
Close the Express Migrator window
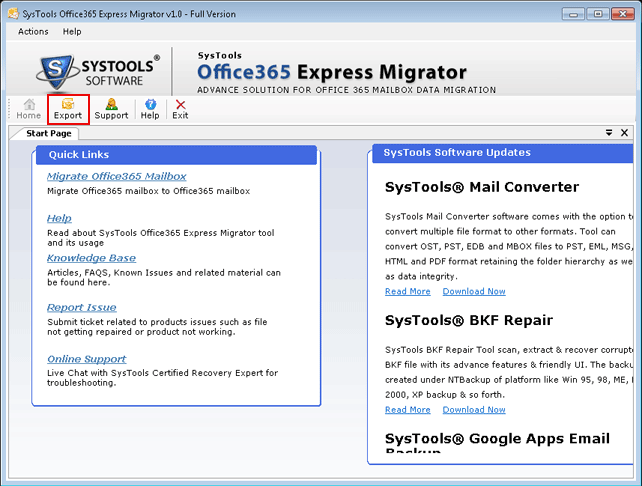[623, 14]
